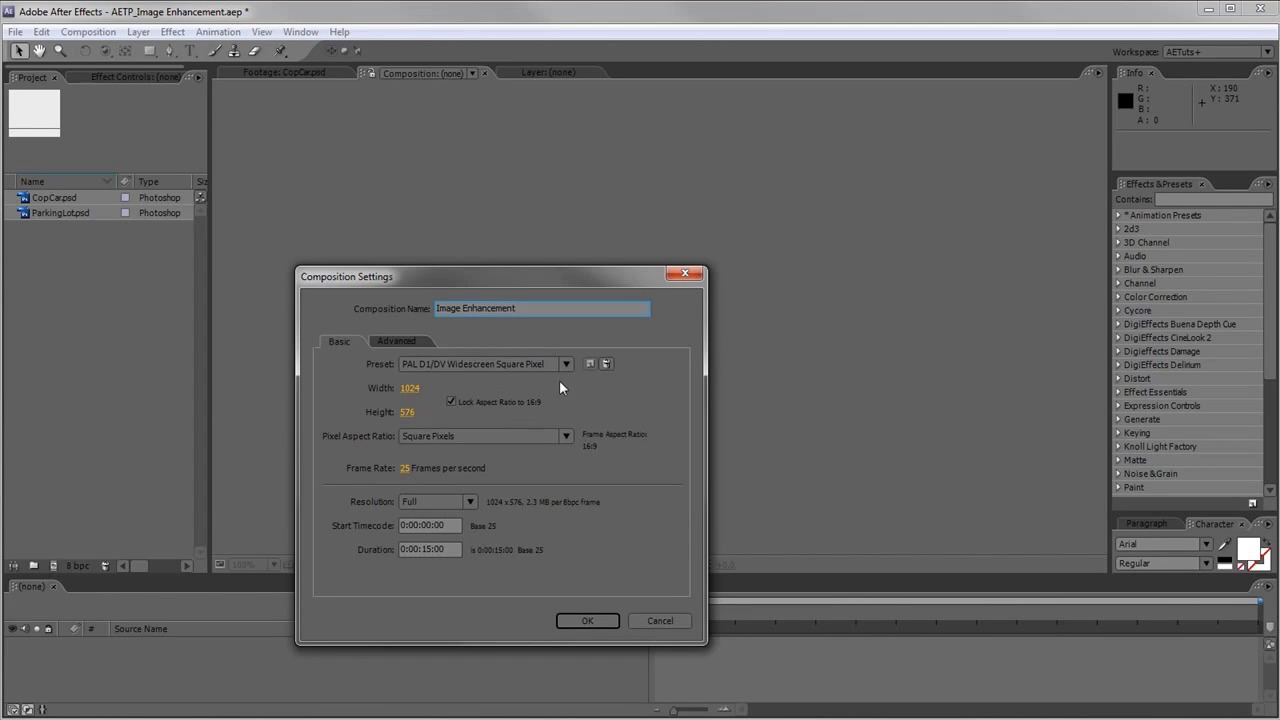Select the Brush tool
Screen dimensions: 1280x720
pyautogui.click(x=214, y=51)
